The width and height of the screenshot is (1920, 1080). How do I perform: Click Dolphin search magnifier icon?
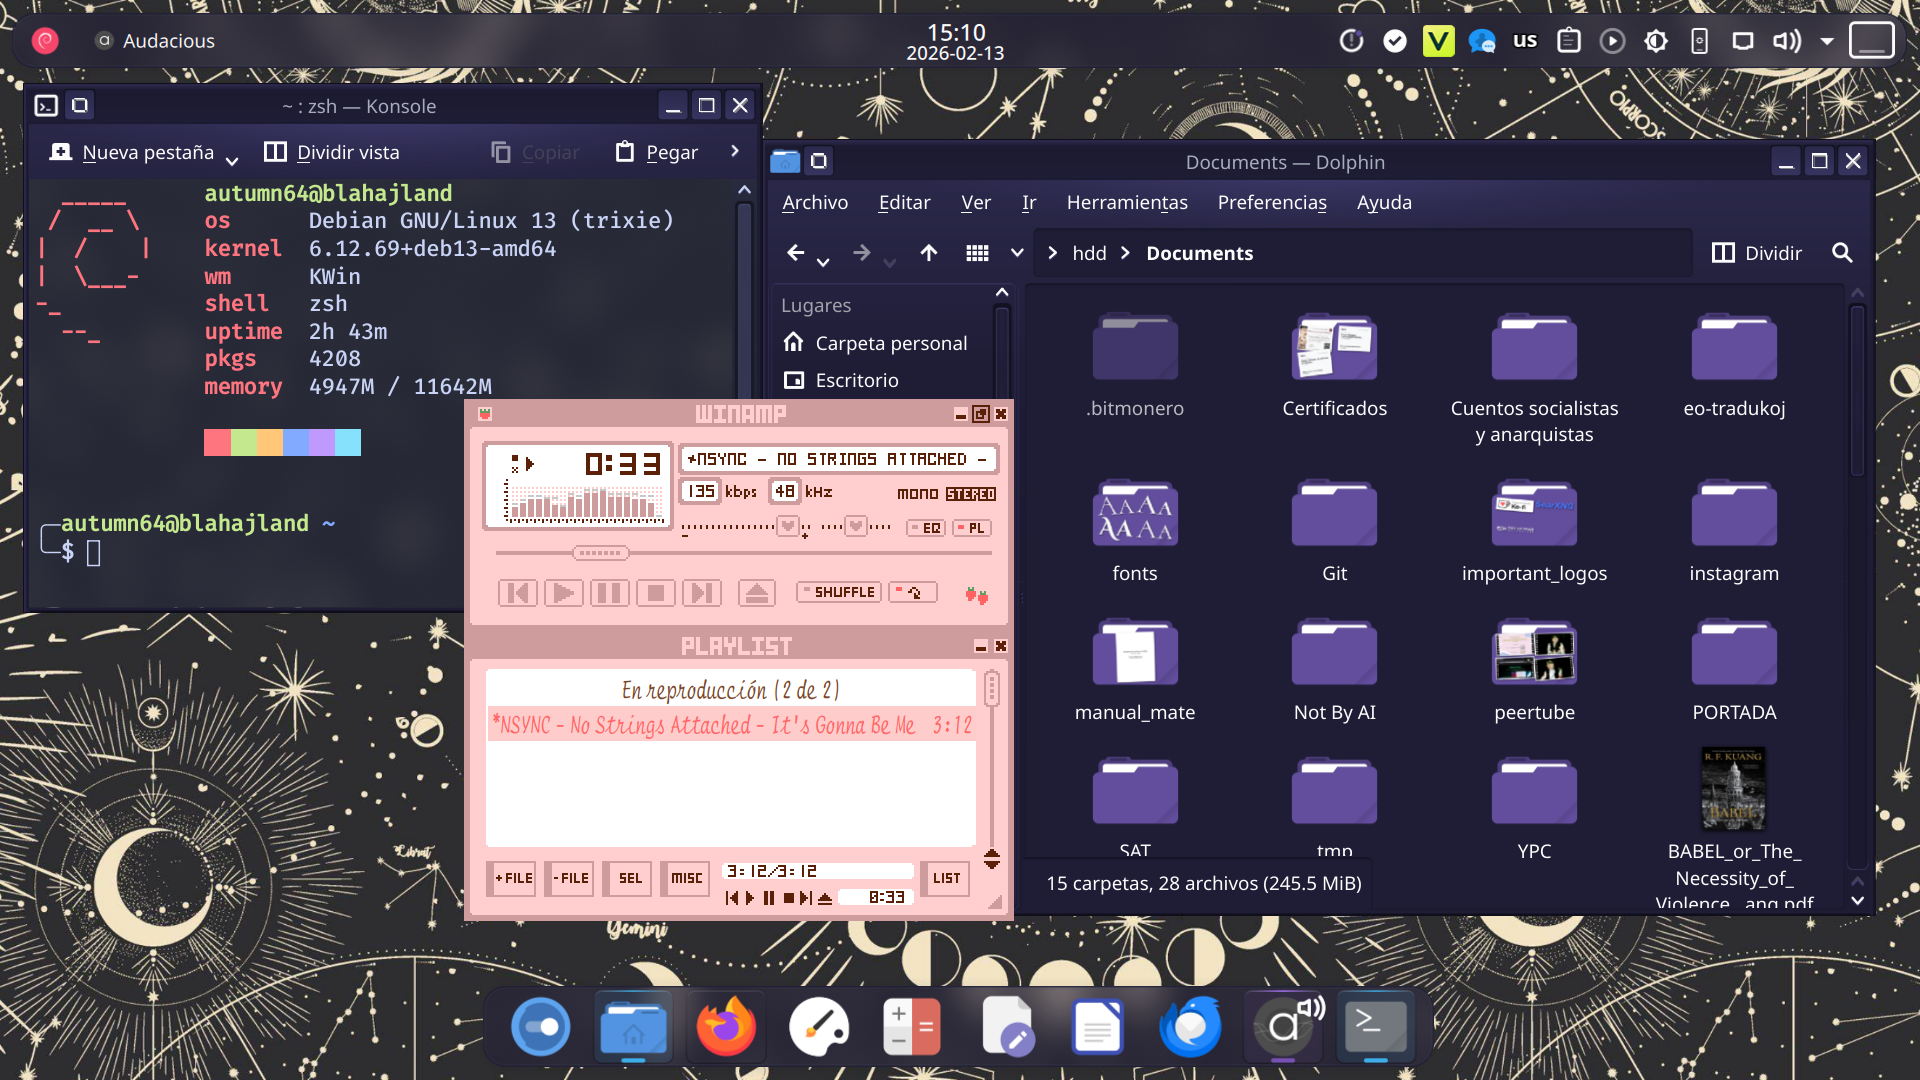1842,253
